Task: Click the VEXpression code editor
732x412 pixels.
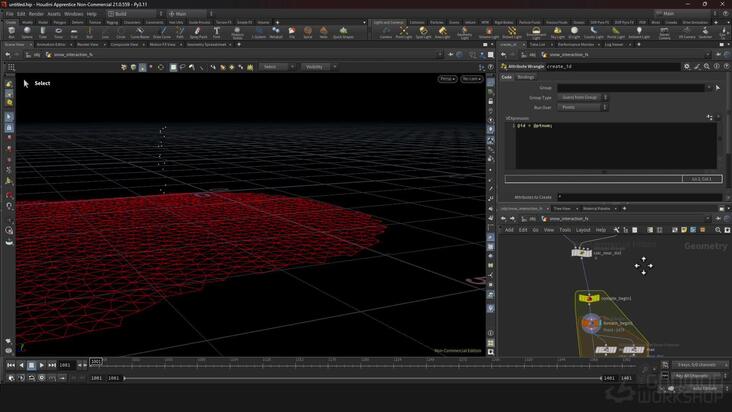Action: click(615, 146)
